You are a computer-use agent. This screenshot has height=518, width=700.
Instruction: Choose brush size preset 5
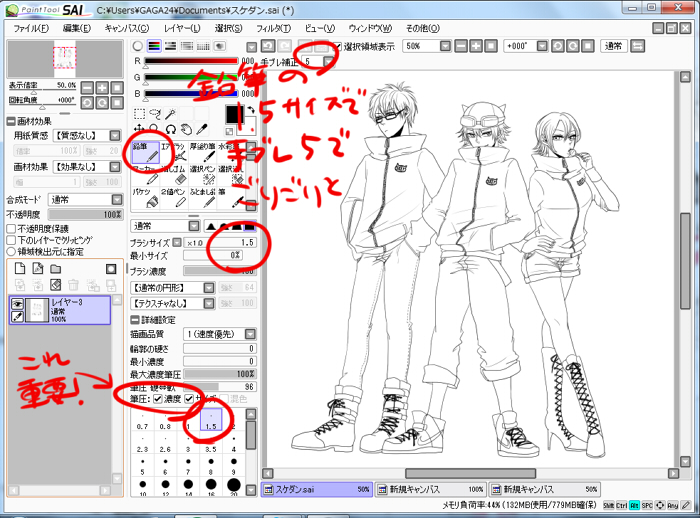[x=142, y=465]
